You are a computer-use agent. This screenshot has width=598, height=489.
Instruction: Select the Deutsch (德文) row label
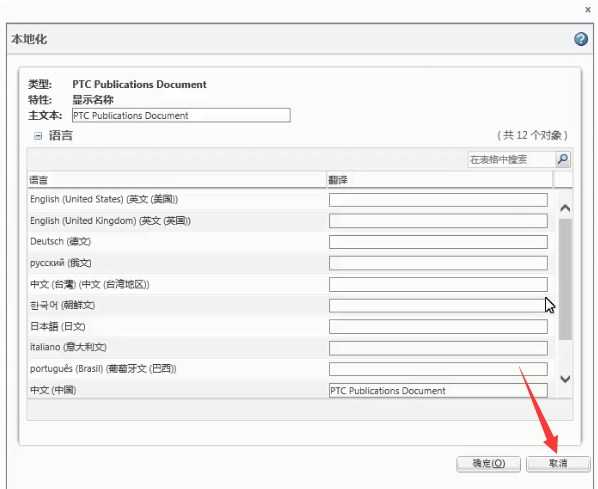pyautogui.click(x=60, y=241)
